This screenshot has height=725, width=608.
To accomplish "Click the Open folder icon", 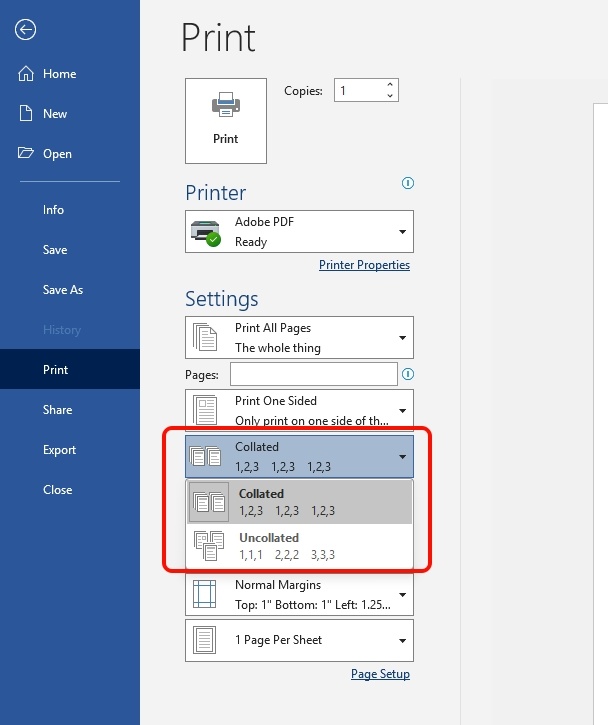I will click(x=26, y=153).
